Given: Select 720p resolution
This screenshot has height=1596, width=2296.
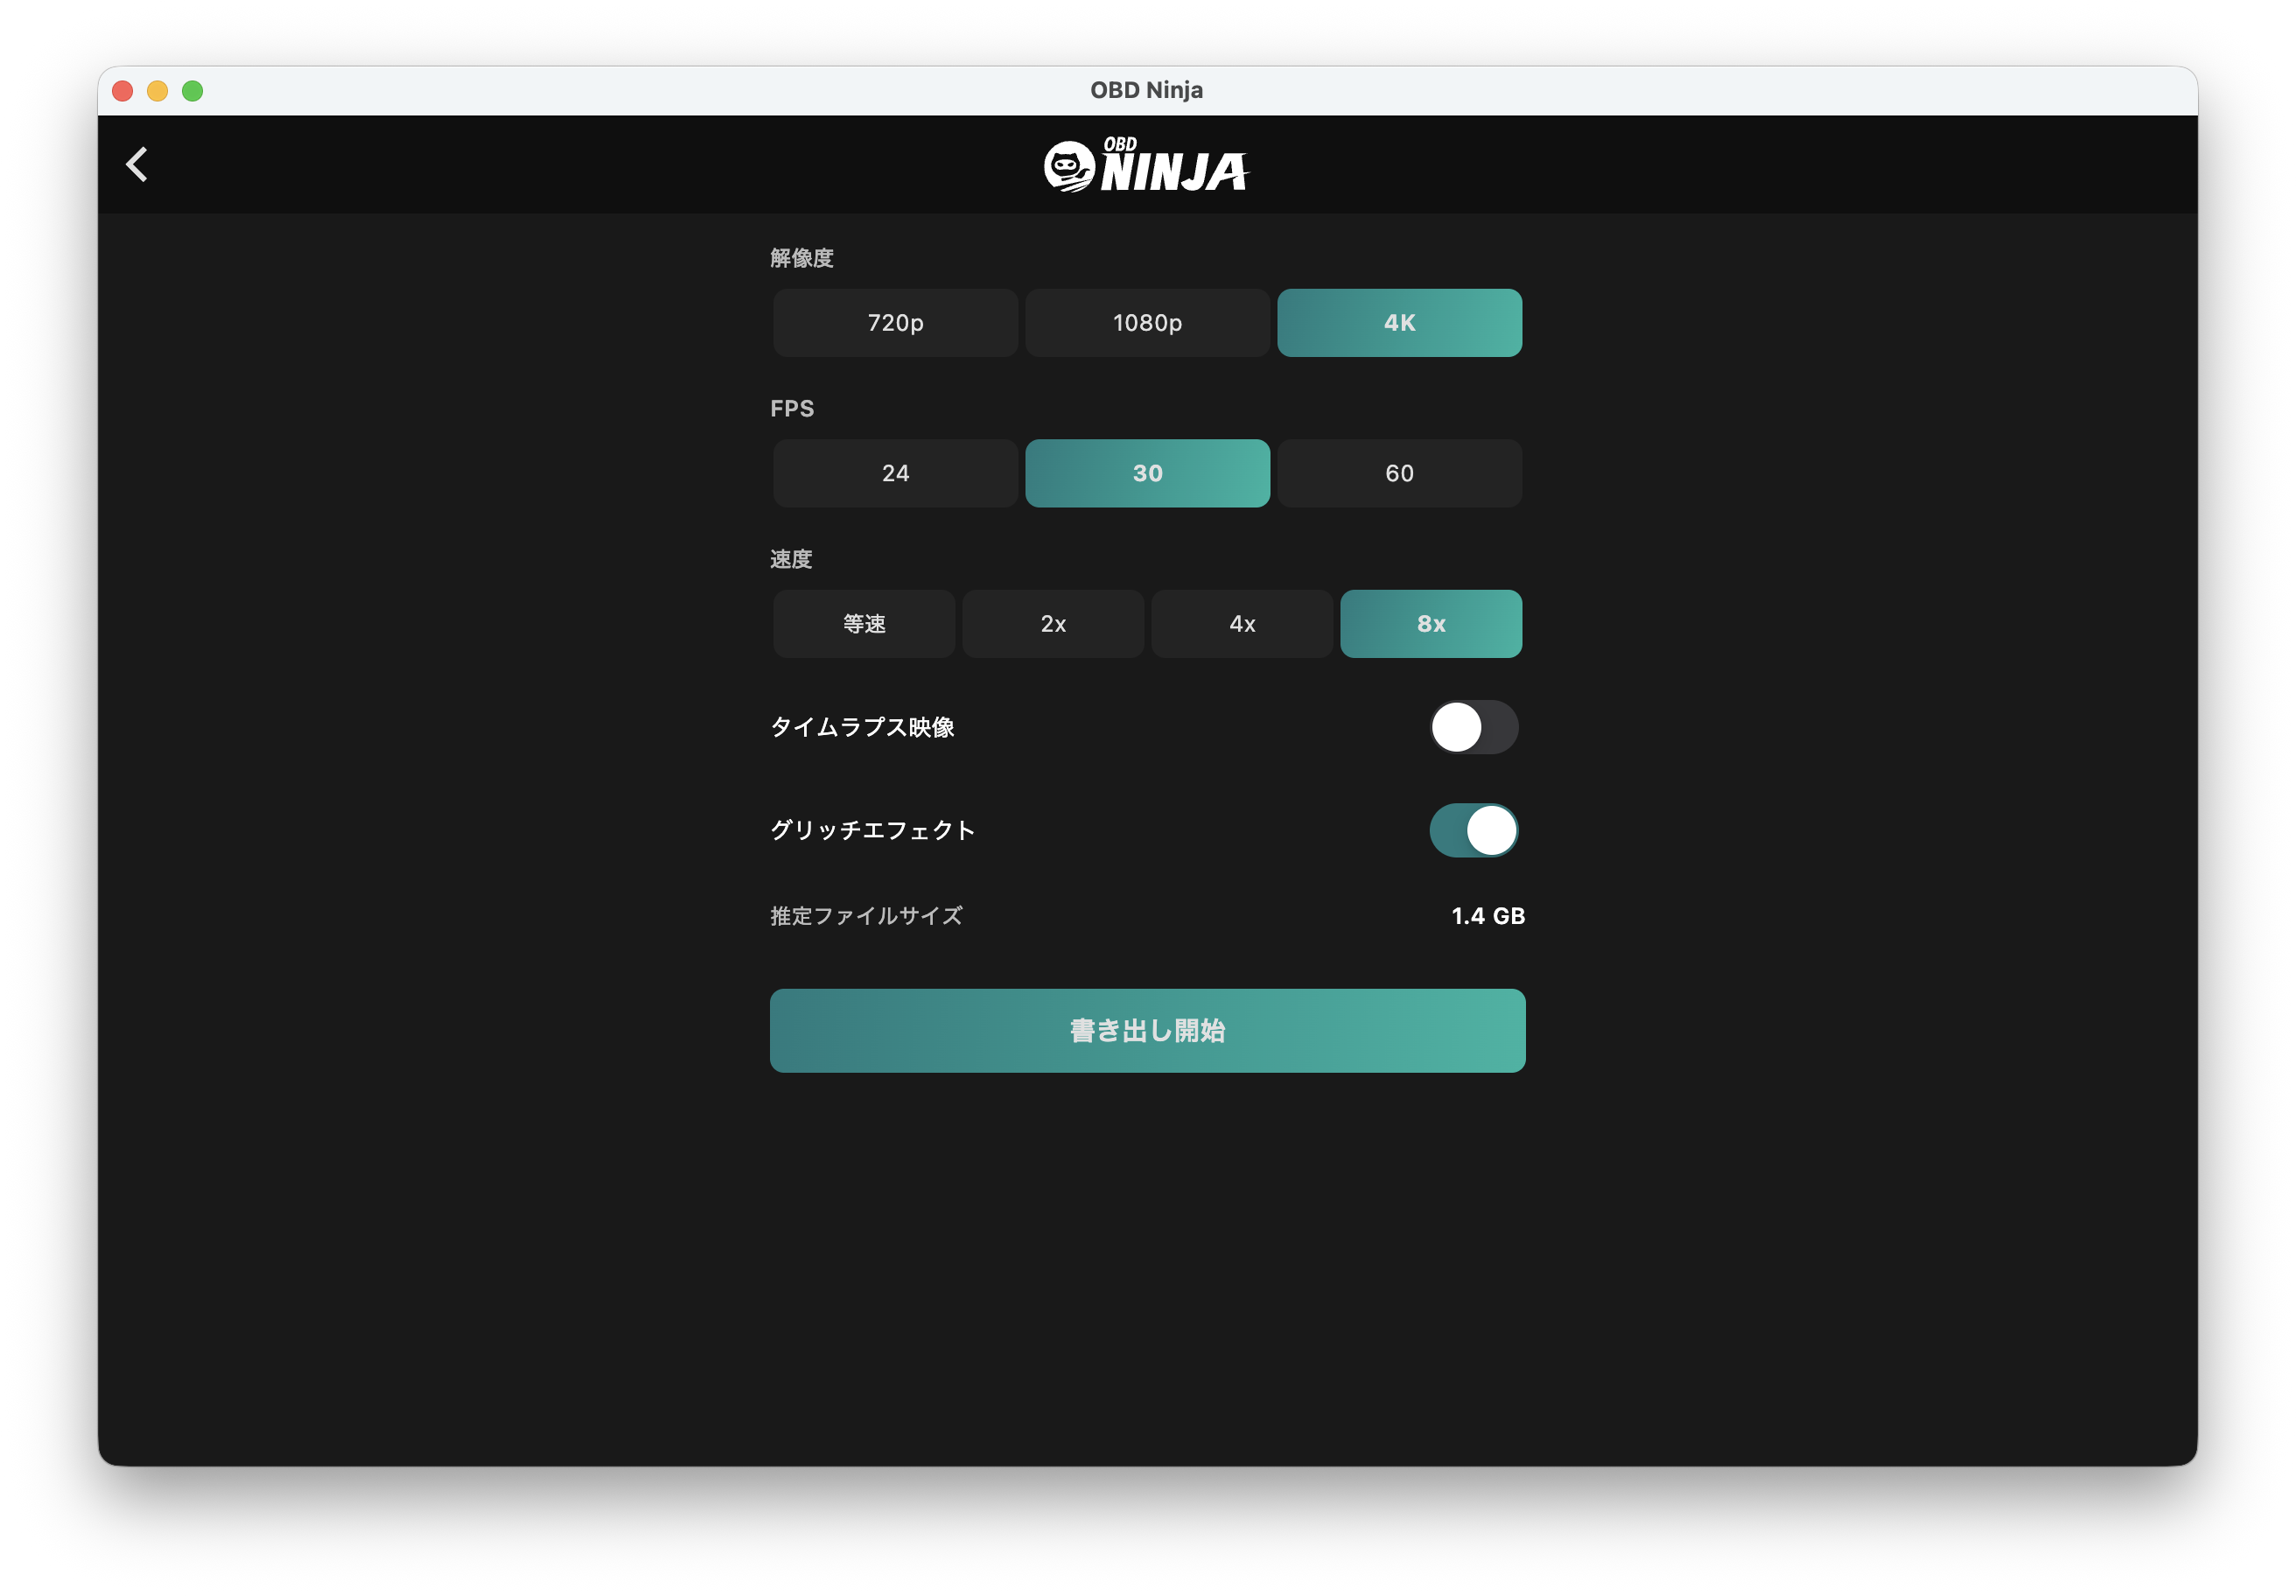Looking at the screenshot, I should [894, 322].
